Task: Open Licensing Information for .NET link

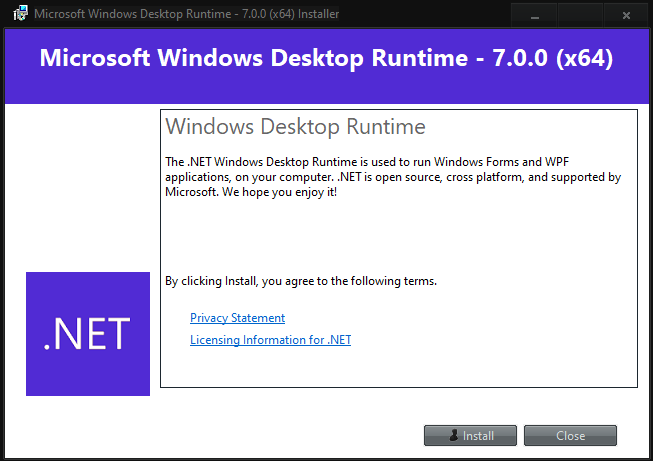Action: (x=270, y=340)
